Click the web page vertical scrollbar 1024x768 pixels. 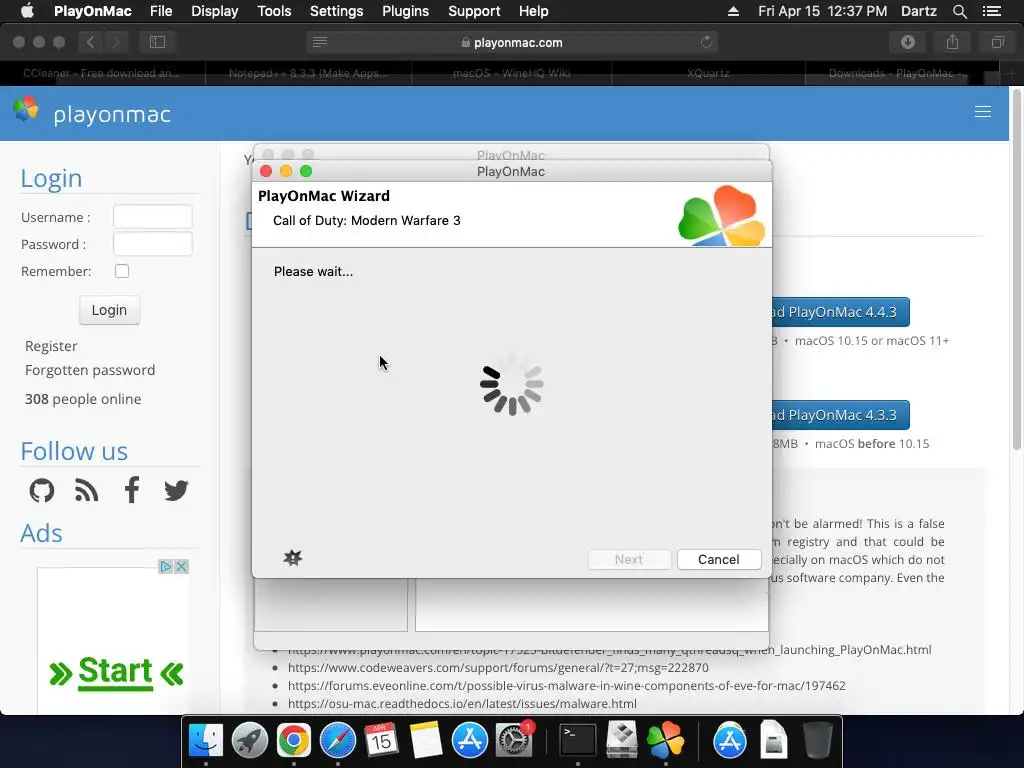click(1016, 271)
